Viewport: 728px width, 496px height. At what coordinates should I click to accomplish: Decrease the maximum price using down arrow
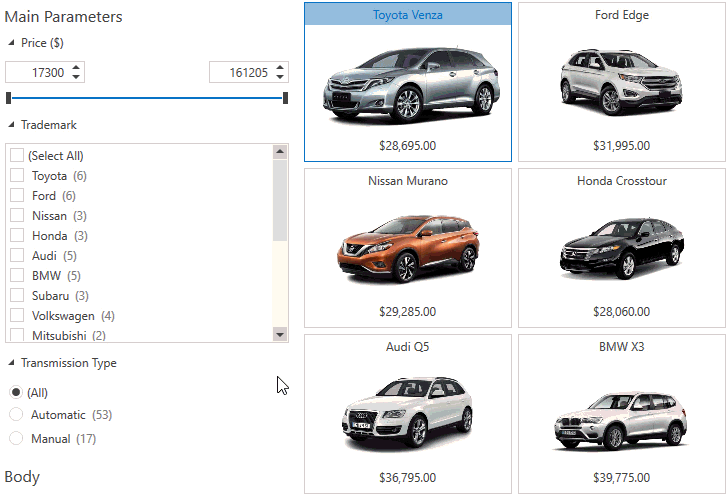(x=280, y=77)
